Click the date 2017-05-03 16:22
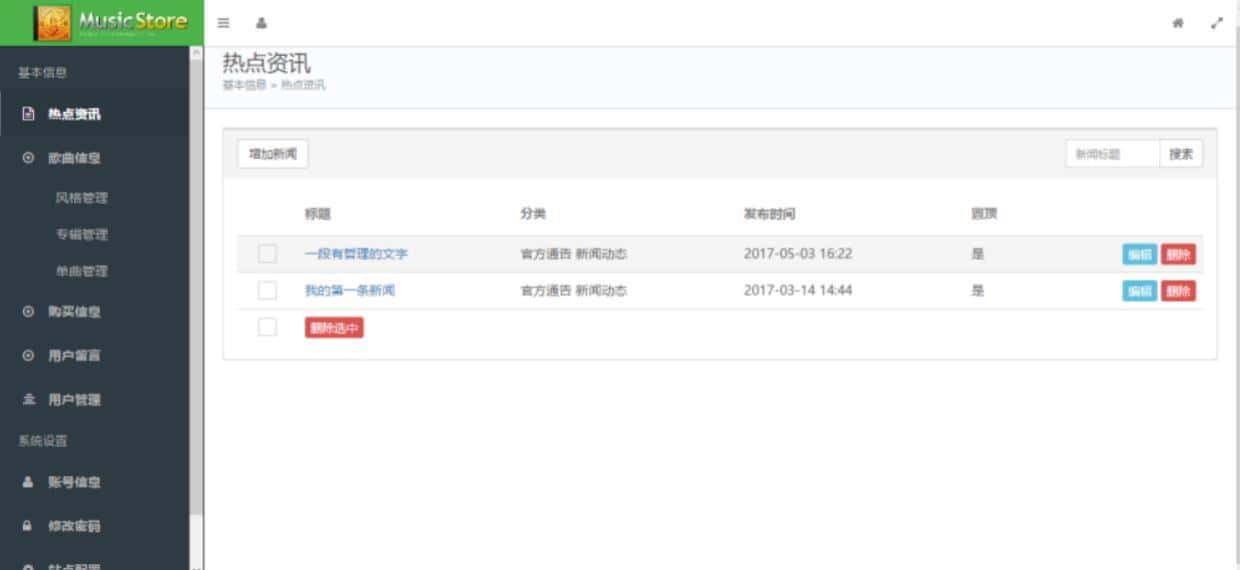 tap(798, 254)
